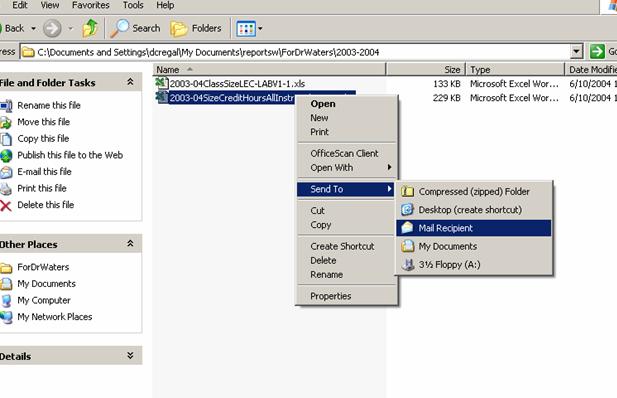Image resolution: width=617 pixels, height=398 pixels.
Task: Click the printer icon for Print this file
Action: pyautogui.click(x=6, y=189)
